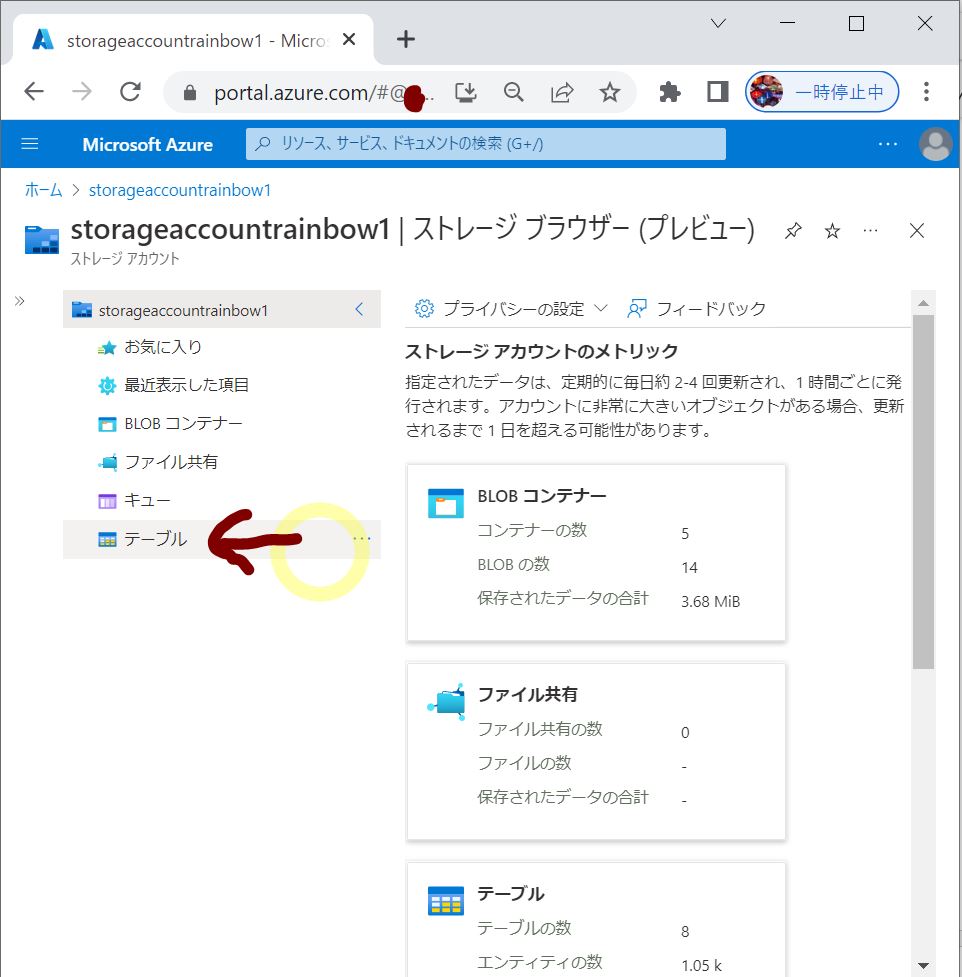The image size is (962, 977).
Task: Click the ホーム breadcrumb link
Action: [44, 190]
